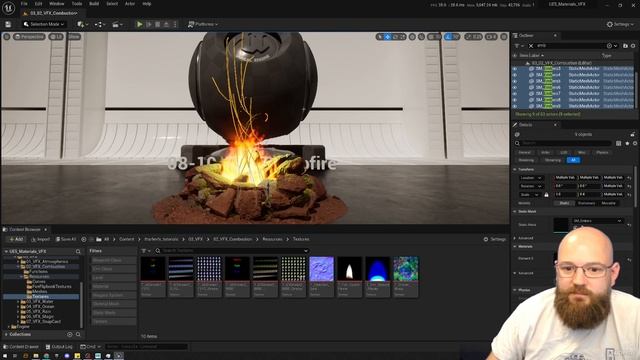This screenshot has width=640, height=360.
Task: Open the Edit menu
Action: (x=38, y=4)
